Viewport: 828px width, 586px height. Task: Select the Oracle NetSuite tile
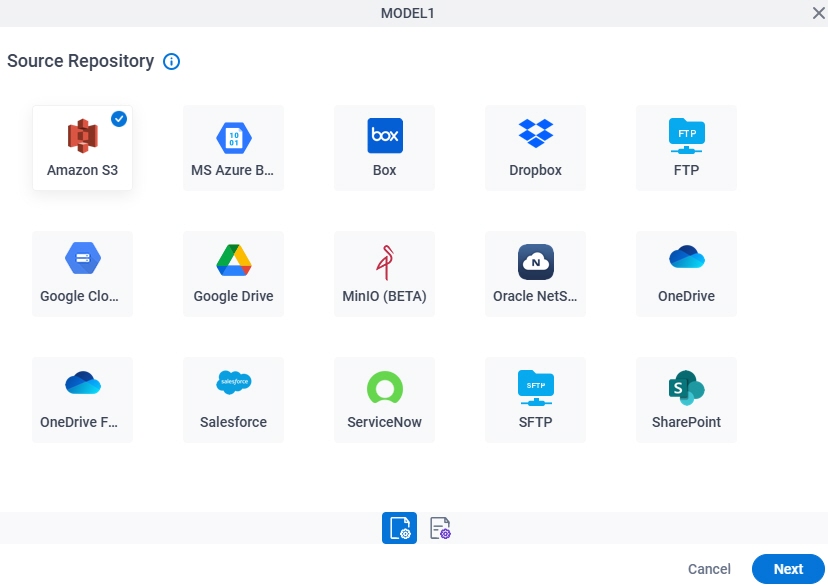point(535,274)
